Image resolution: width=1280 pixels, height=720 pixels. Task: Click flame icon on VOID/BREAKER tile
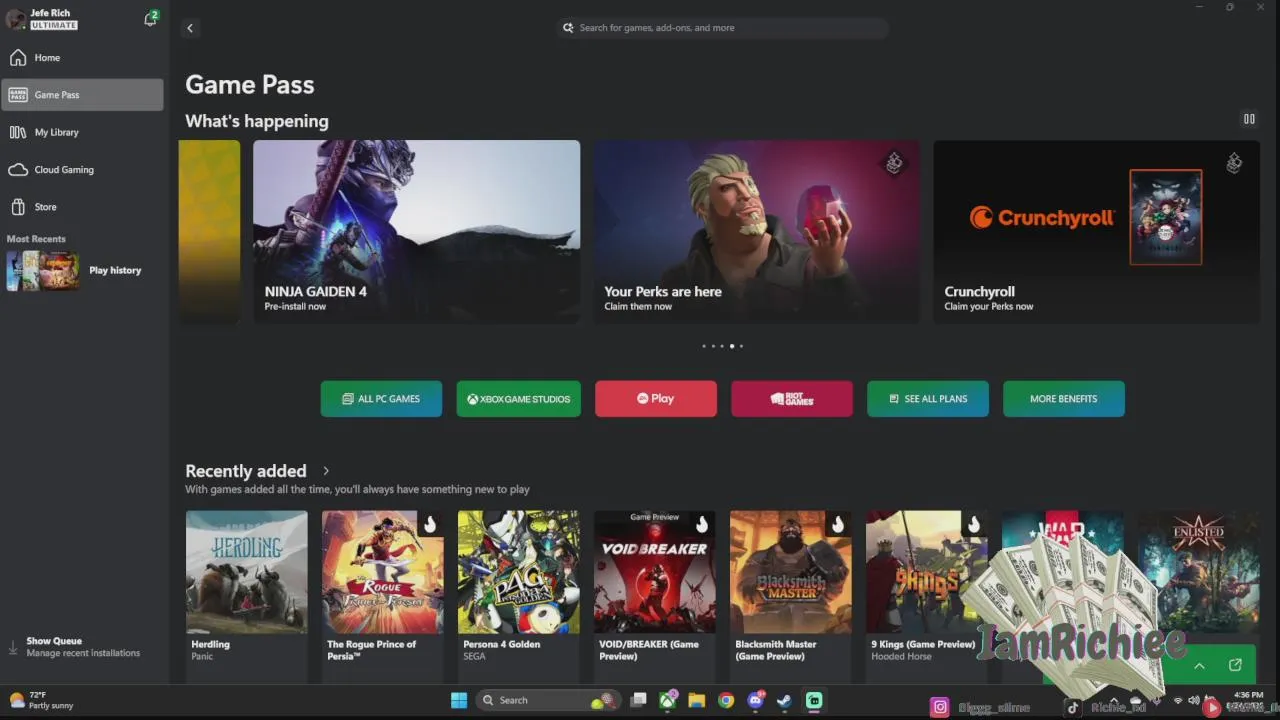click(702, 525)
